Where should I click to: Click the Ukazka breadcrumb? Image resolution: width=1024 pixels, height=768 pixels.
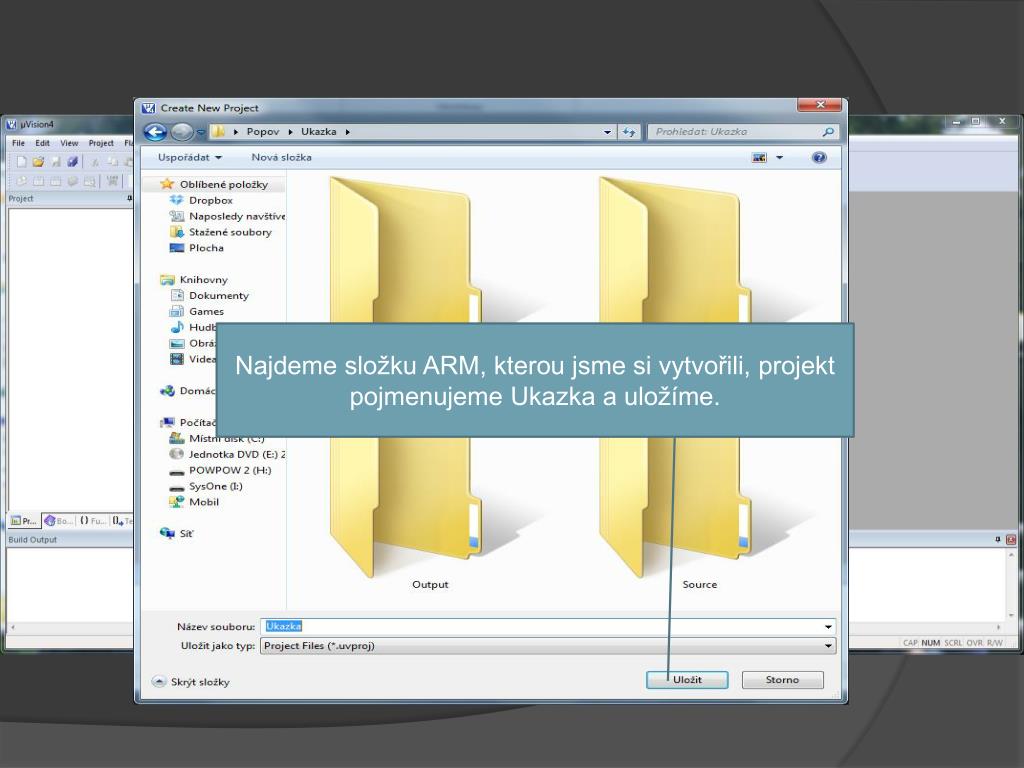[x=319, y=131]
